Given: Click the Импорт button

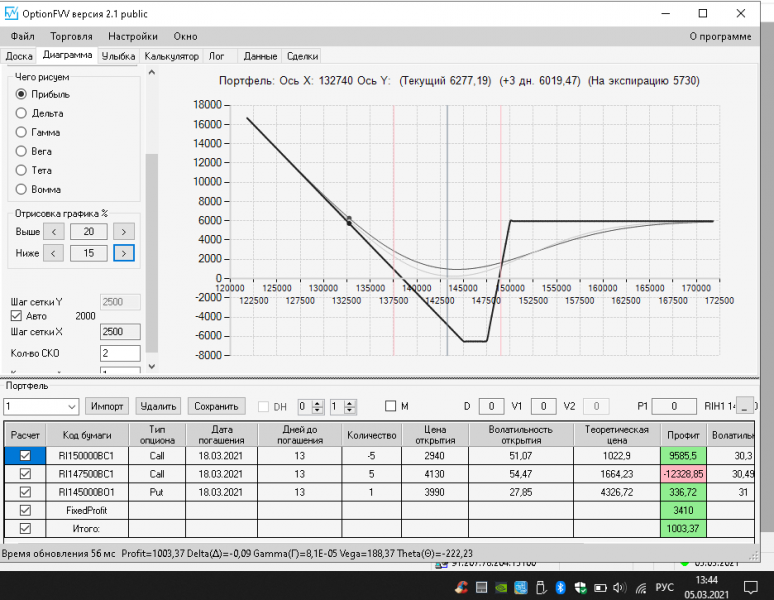Looking at the screenshot, I should (x=107, y=406).
